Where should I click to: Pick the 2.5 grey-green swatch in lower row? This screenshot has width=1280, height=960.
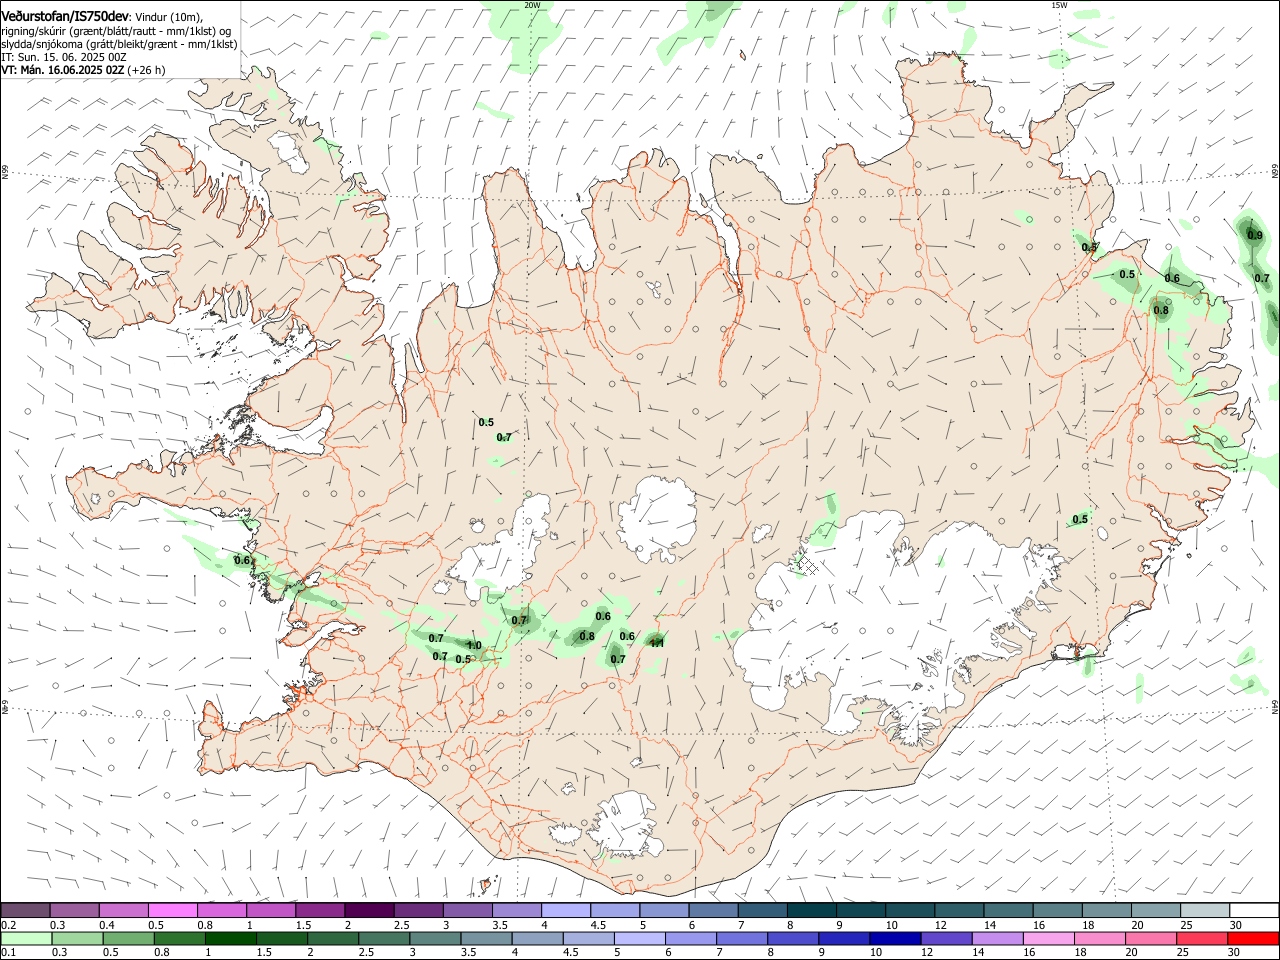pos(384,939)
